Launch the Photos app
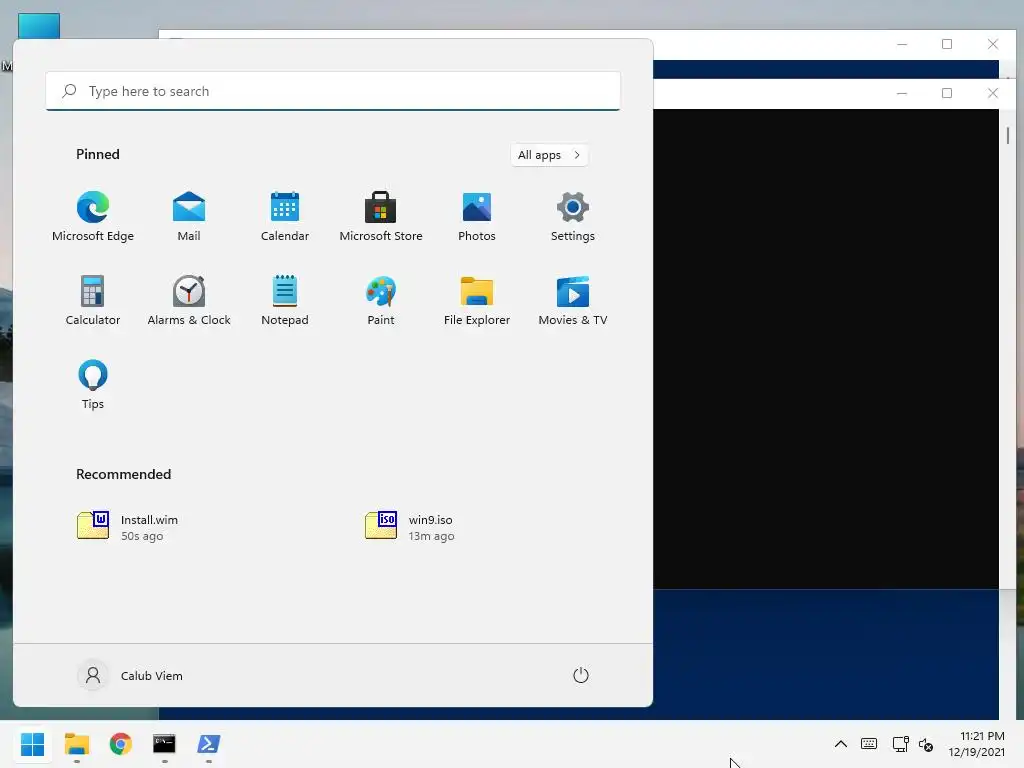1024x768 pixels. 477,217
